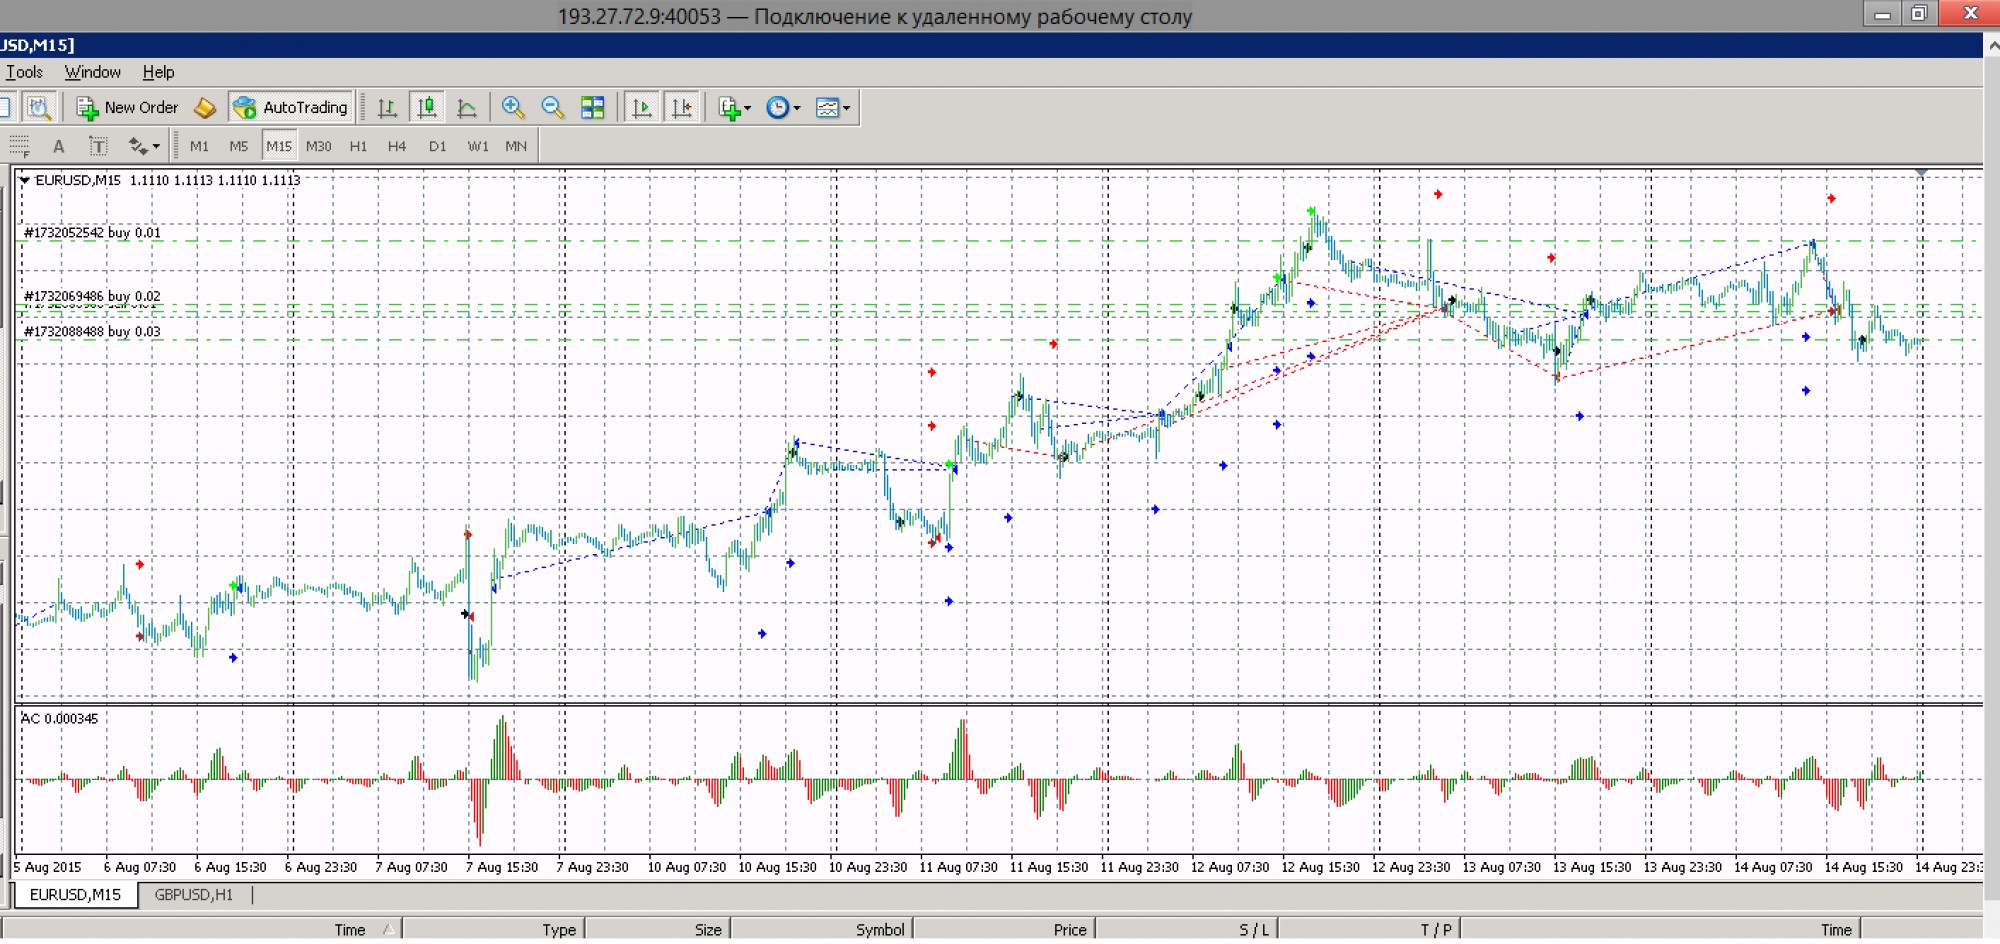Open the Window menu
2000x944 pixels.
[x=92, y=72]
